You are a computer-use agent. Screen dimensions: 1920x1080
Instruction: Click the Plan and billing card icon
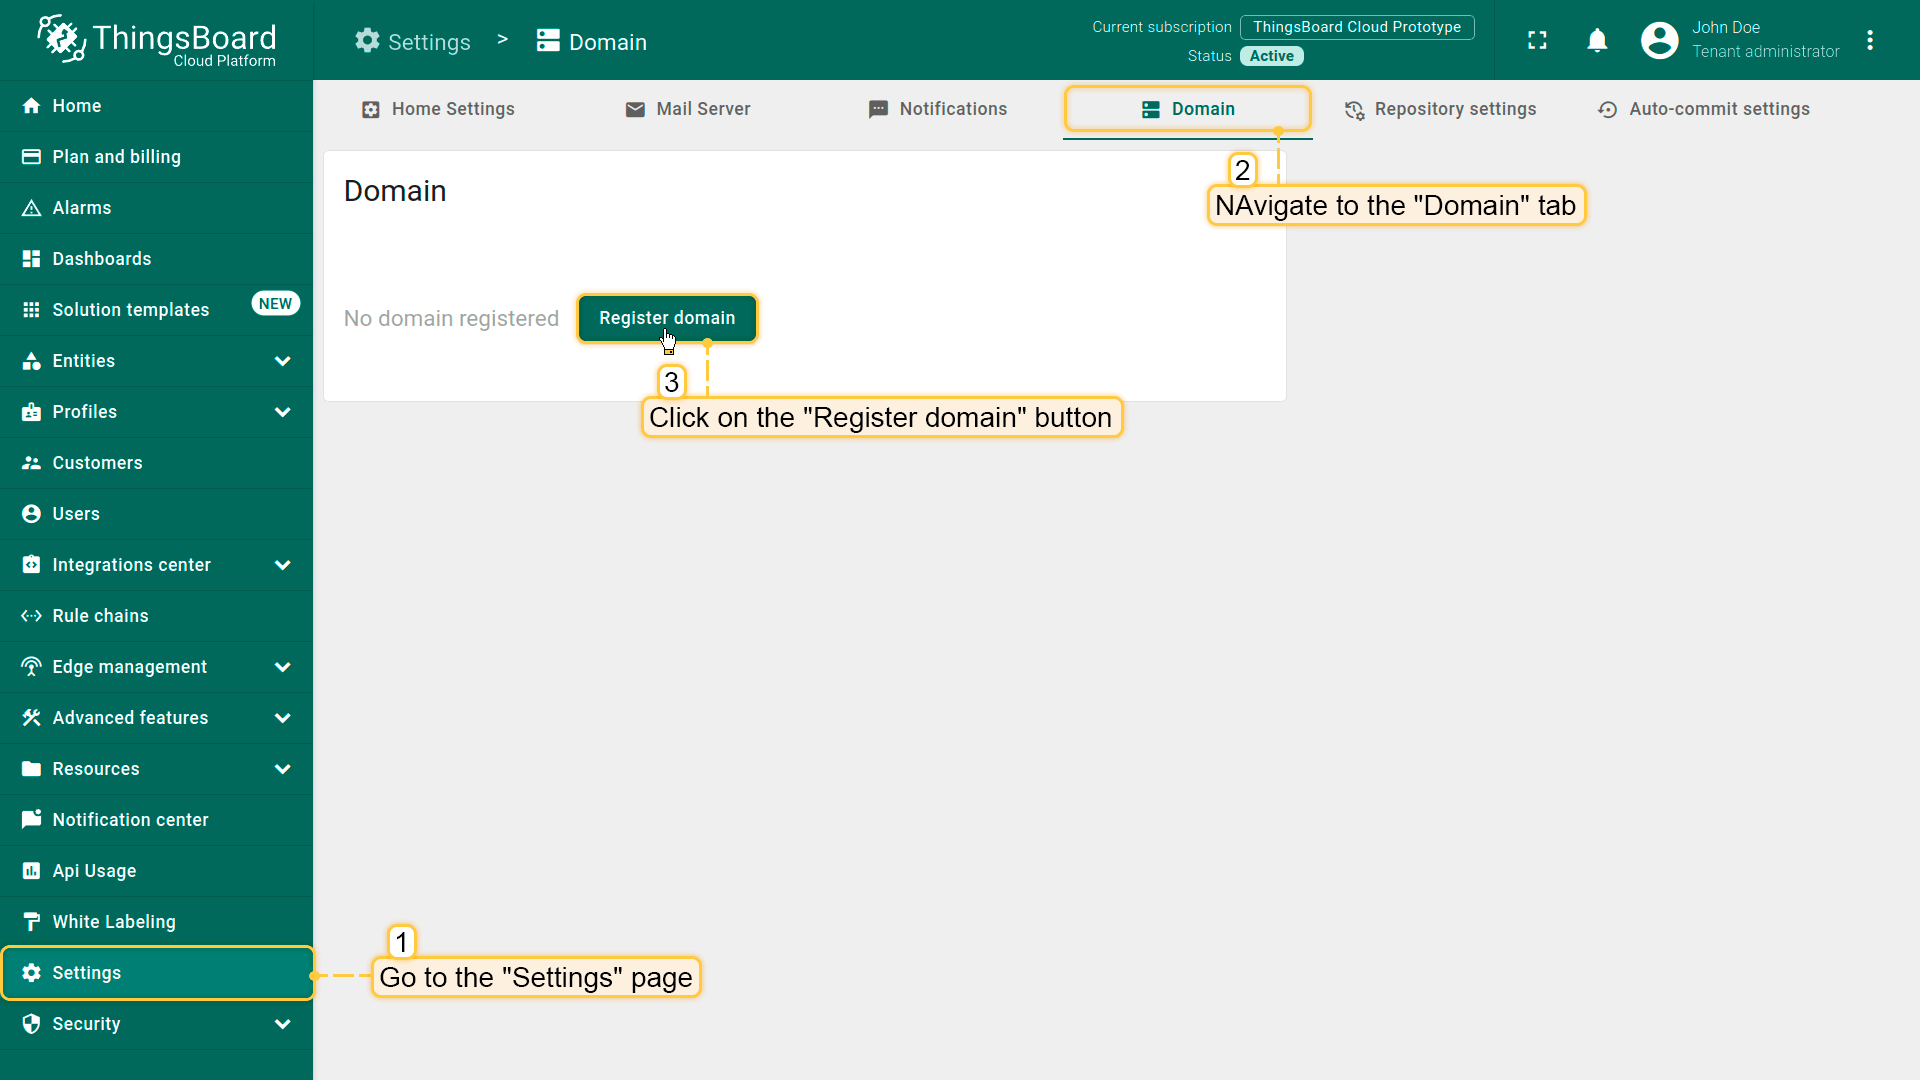(31, 157)
